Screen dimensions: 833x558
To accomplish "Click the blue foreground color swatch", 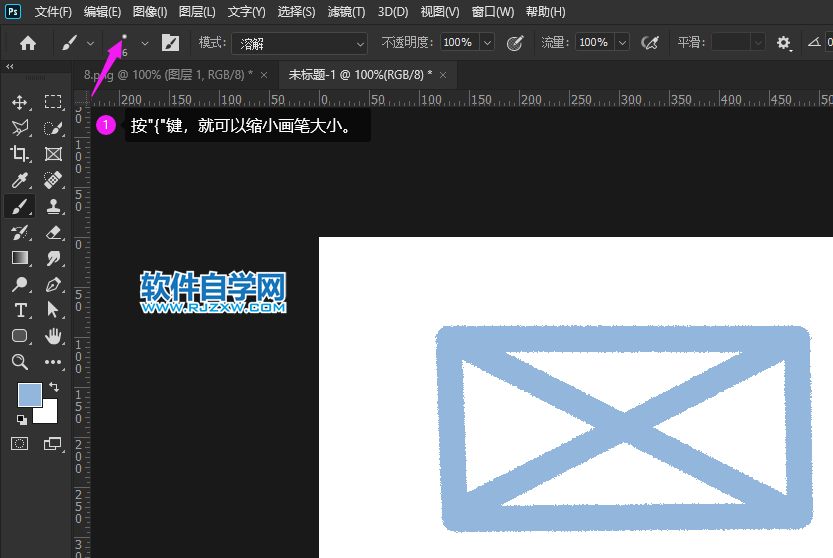I will [28, 394].
